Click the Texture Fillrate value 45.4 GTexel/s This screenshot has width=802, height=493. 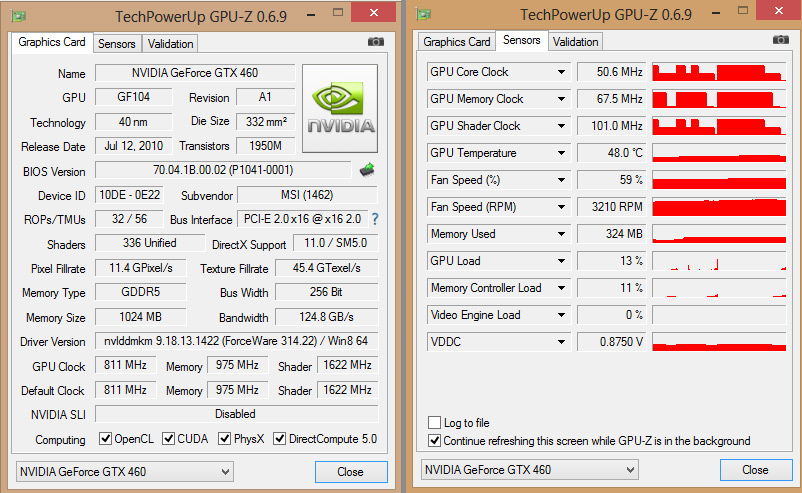point(326,268)
